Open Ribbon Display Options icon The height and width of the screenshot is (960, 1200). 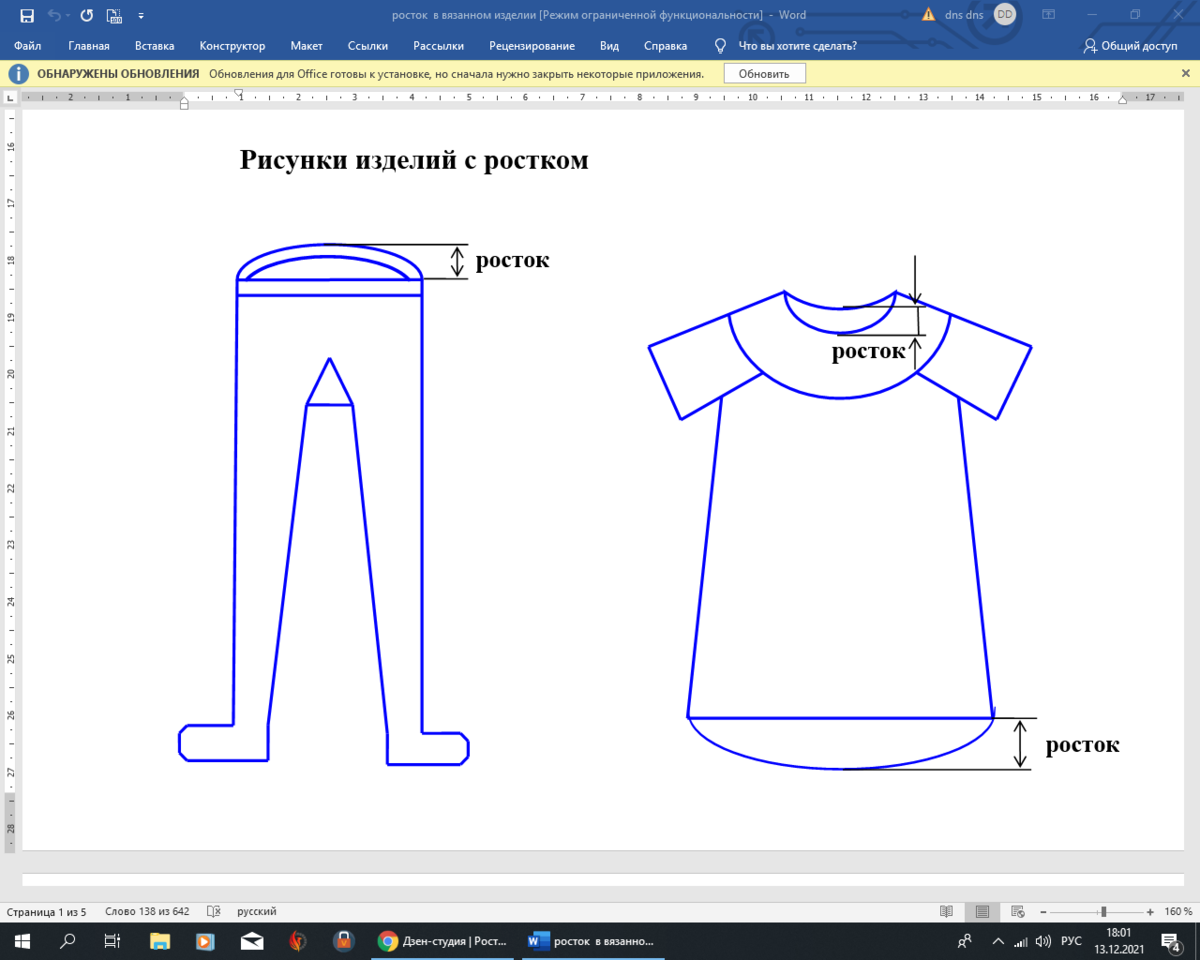1048,15
